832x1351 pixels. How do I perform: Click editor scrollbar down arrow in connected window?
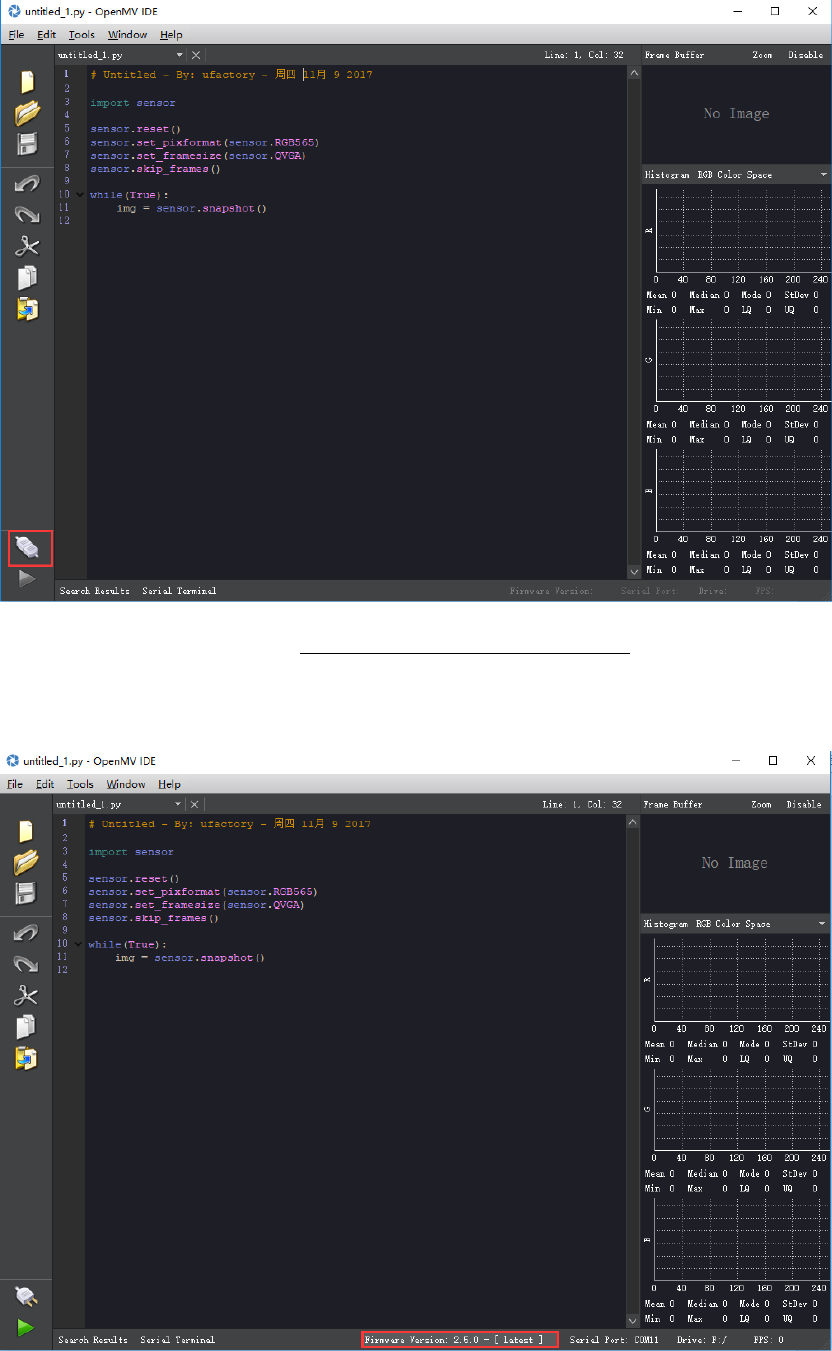tap(631, 1321)
